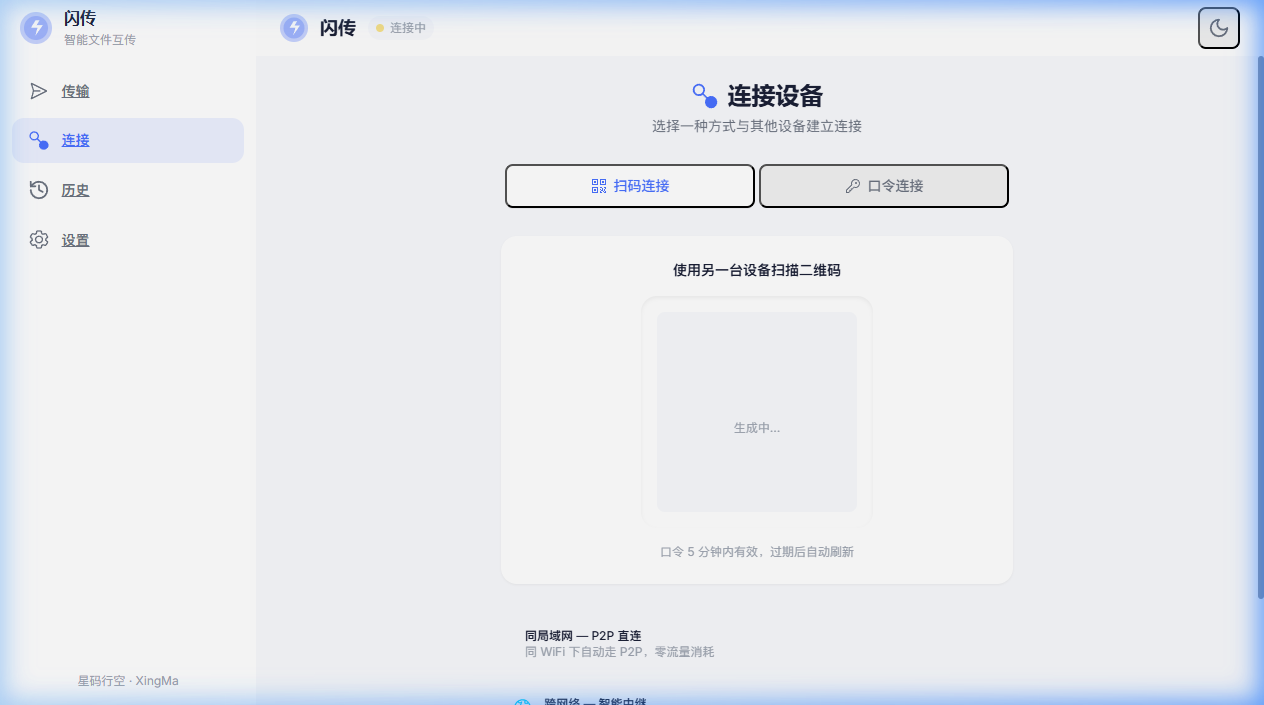Toggle dark mode with the moon icon
1264x705 pixels.
(x=1218, y=28)
